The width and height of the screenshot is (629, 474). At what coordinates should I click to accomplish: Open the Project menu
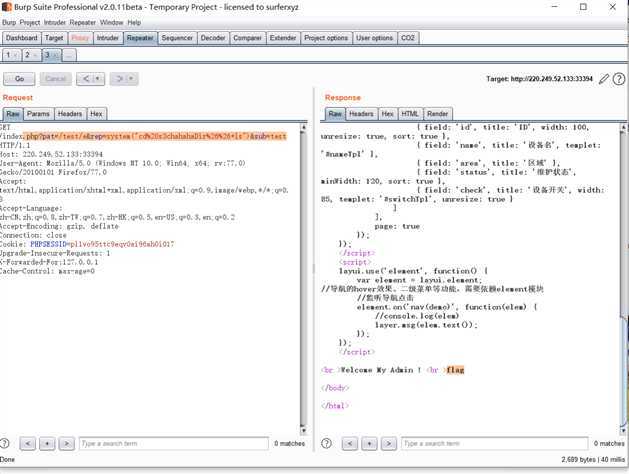pos(30,22)
